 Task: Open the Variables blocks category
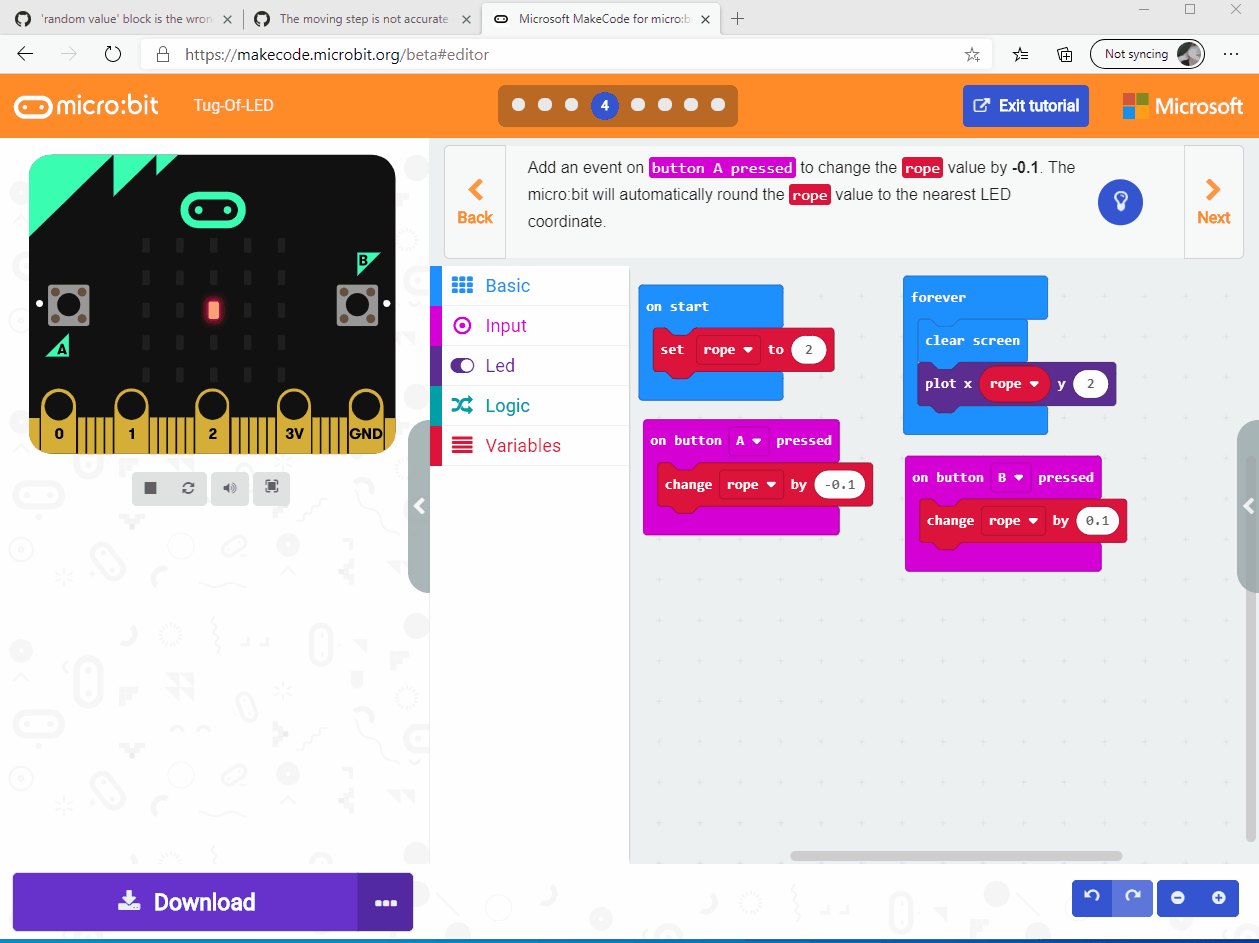(x=530, y=446)
